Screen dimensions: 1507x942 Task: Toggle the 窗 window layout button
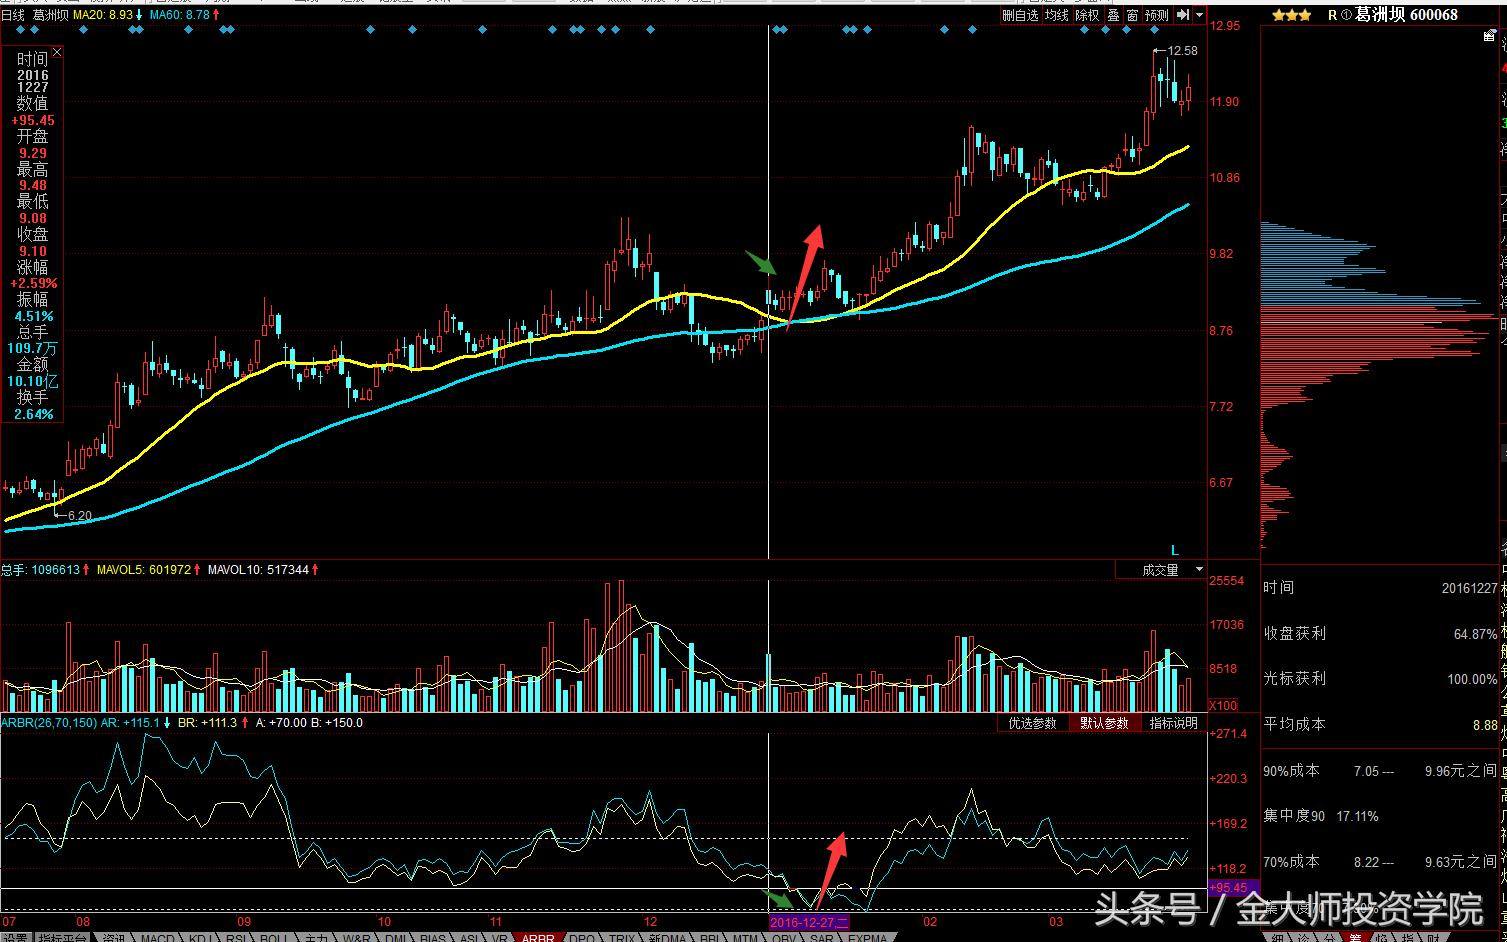click(1132, 15)
